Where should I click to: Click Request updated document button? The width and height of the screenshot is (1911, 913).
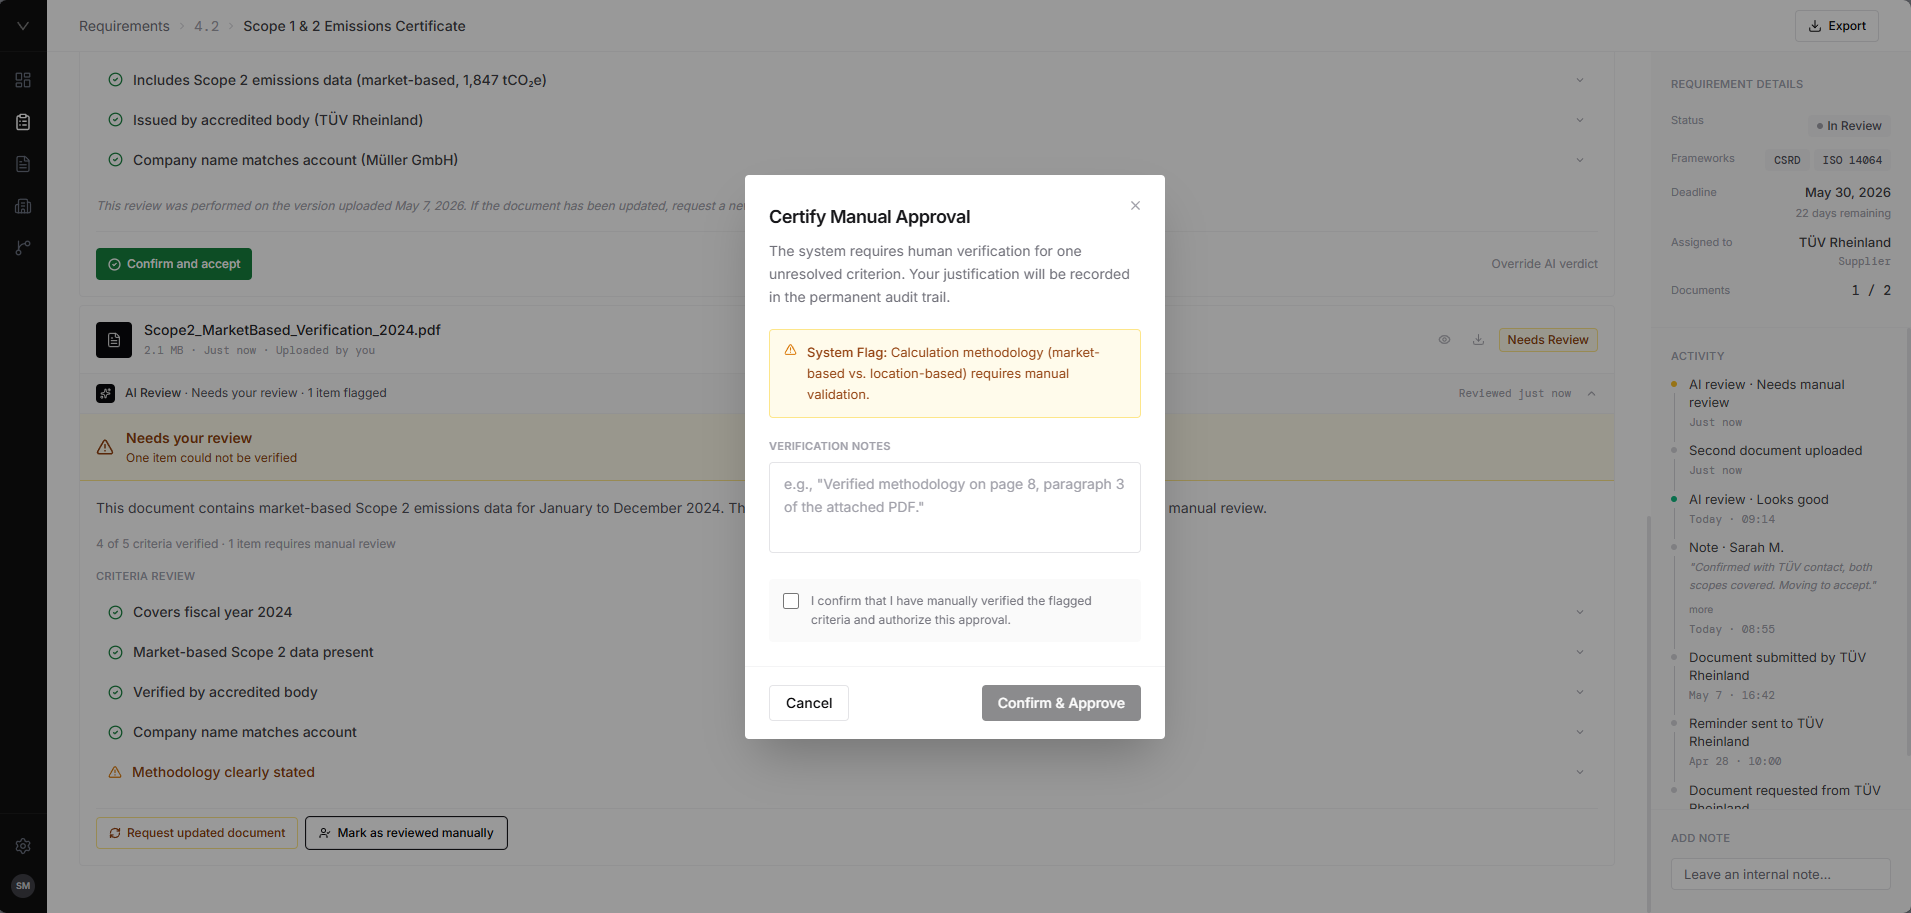coord(197,833)
